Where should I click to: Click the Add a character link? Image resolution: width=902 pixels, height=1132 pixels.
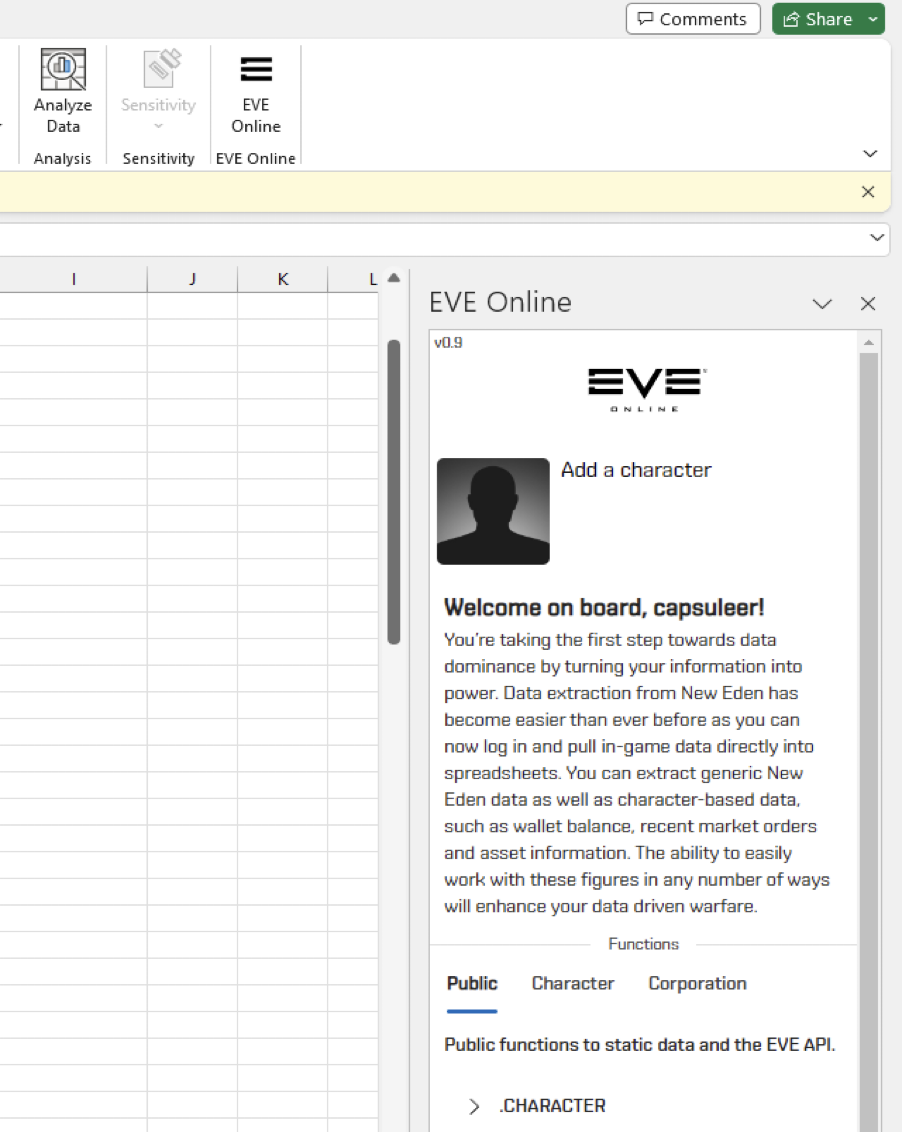point(636,470)
